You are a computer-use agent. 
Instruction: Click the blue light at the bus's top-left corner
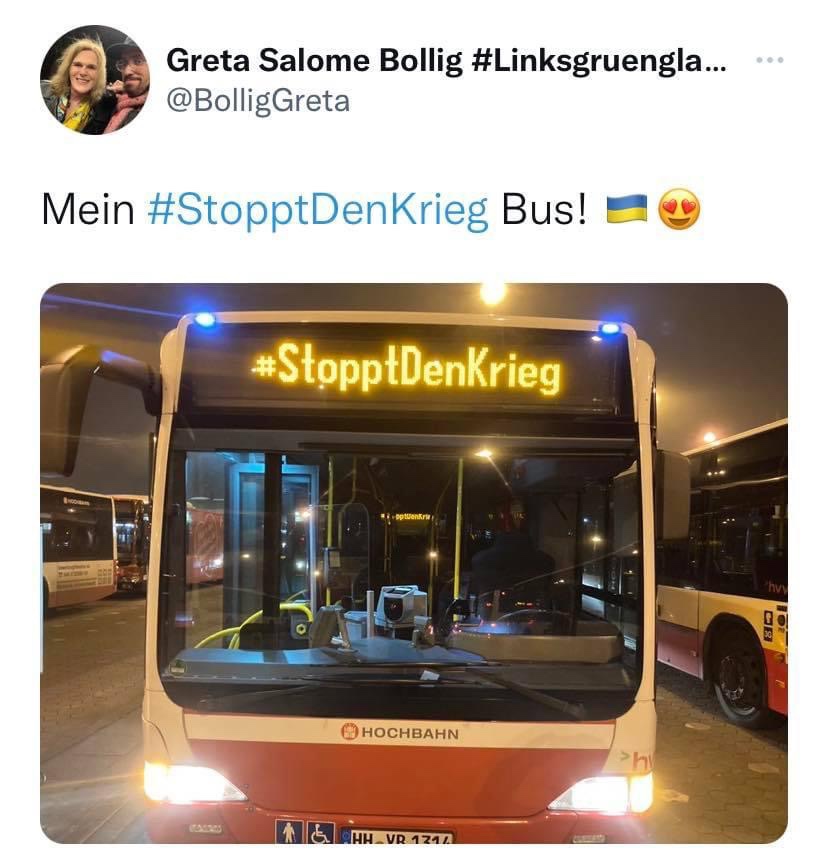(205, 319)
